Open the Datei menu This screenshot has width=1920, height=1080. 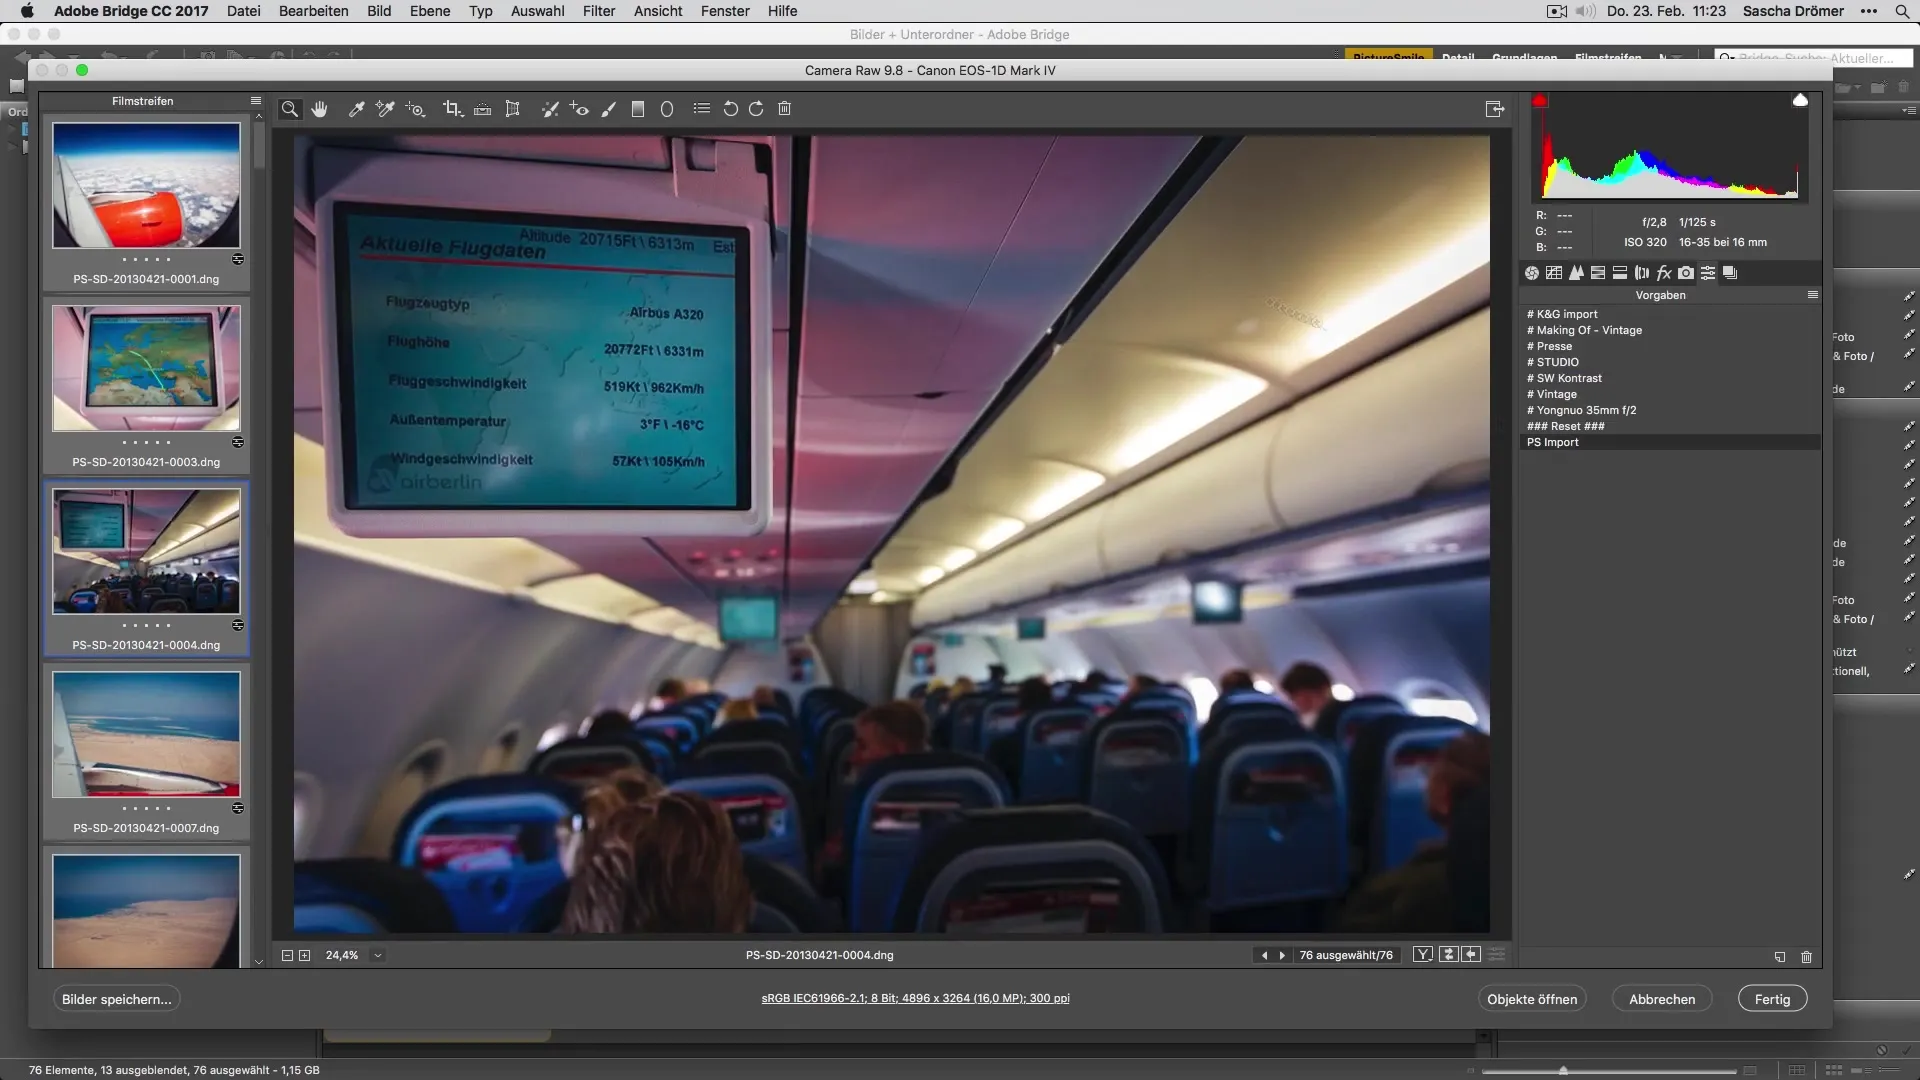(244, 11)
